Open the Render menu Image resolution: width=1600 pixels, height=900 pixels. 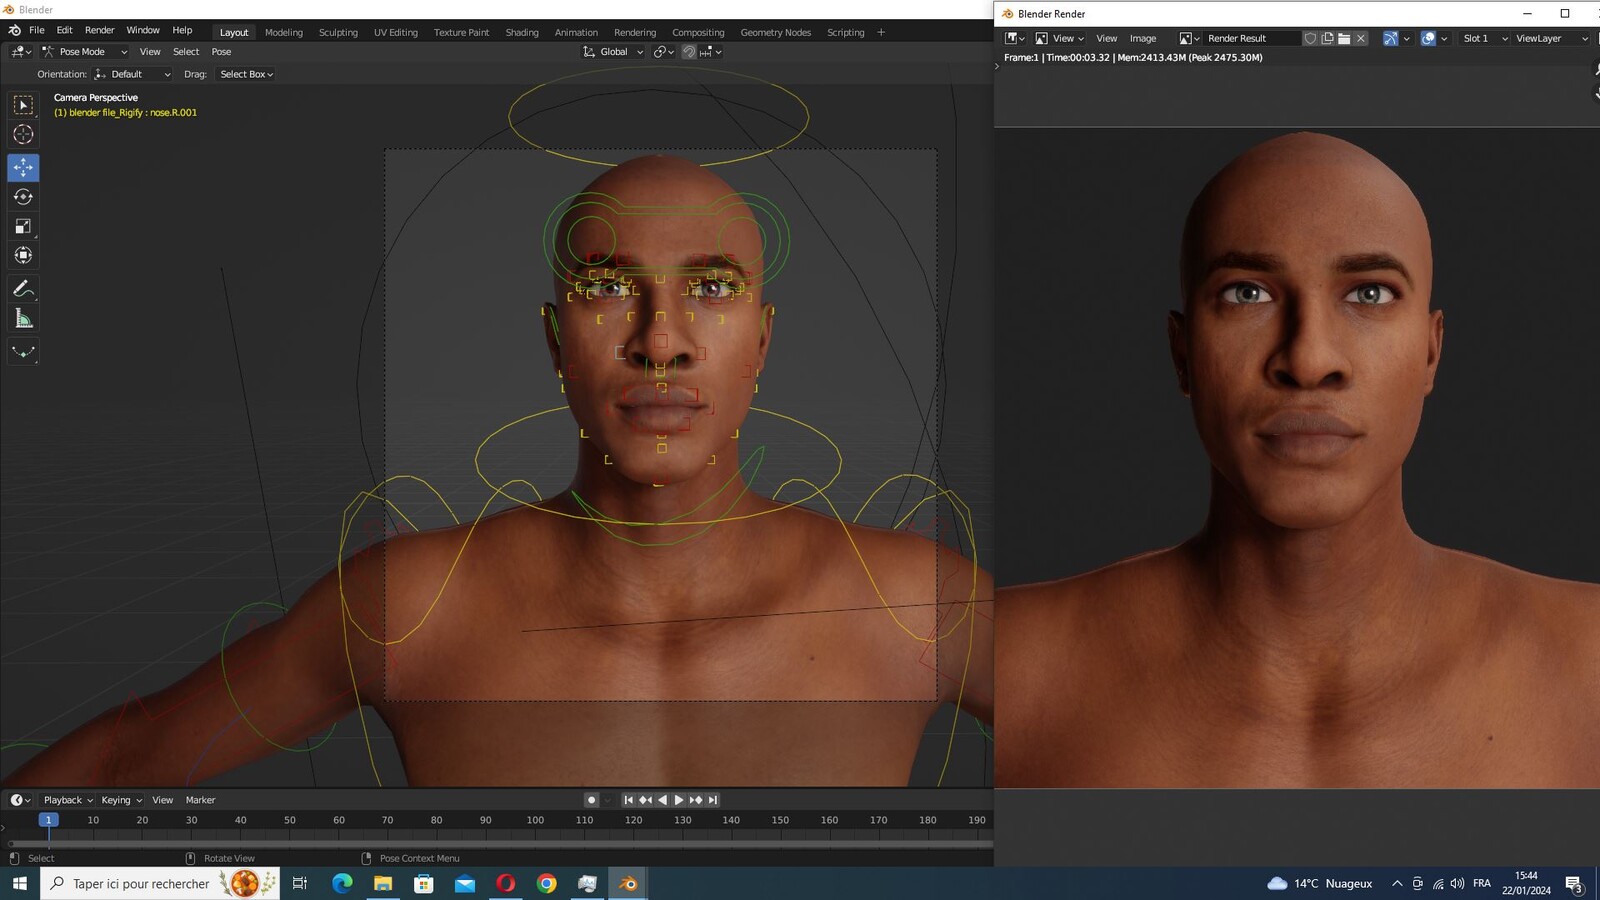click(x=99, y=30)
